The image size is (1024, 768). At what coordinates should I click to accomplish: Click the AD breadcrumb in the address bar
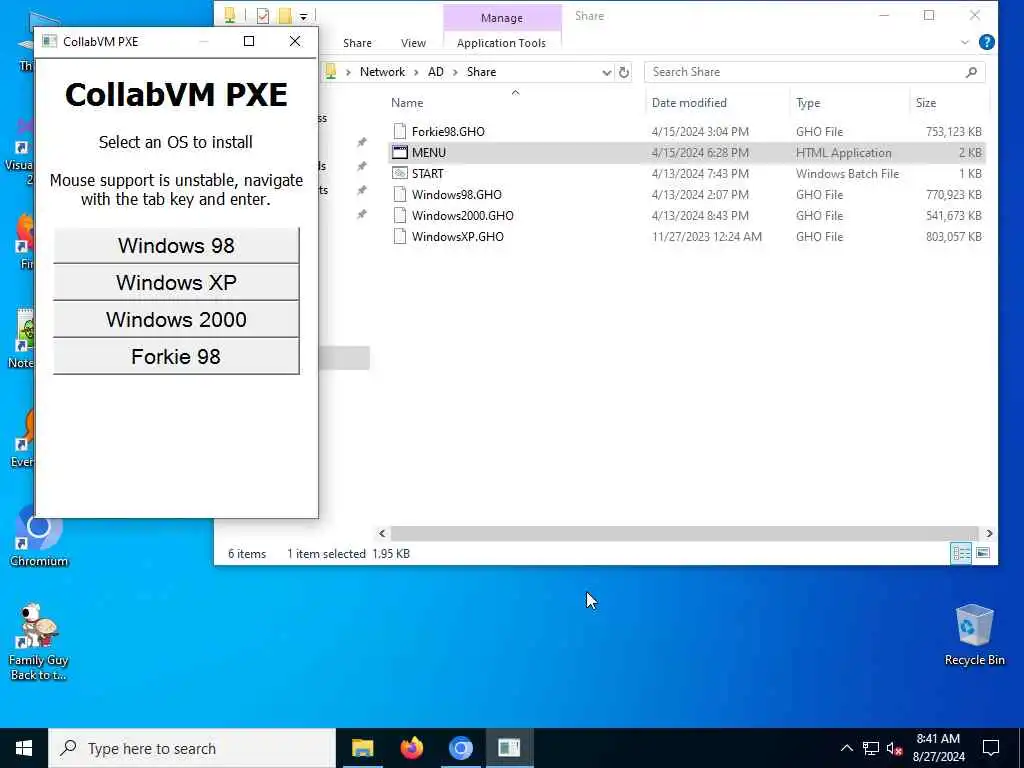tap(436, 72)
